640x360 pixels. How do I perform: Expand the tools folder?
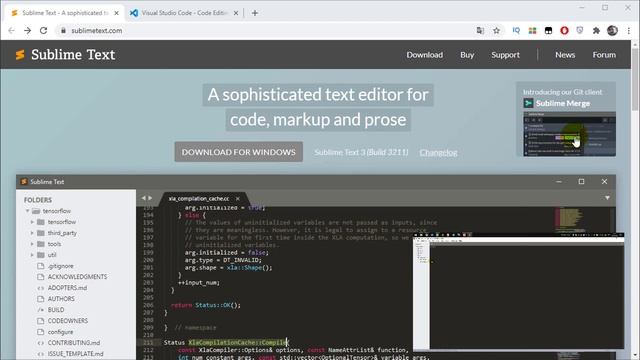click(33, 244)
